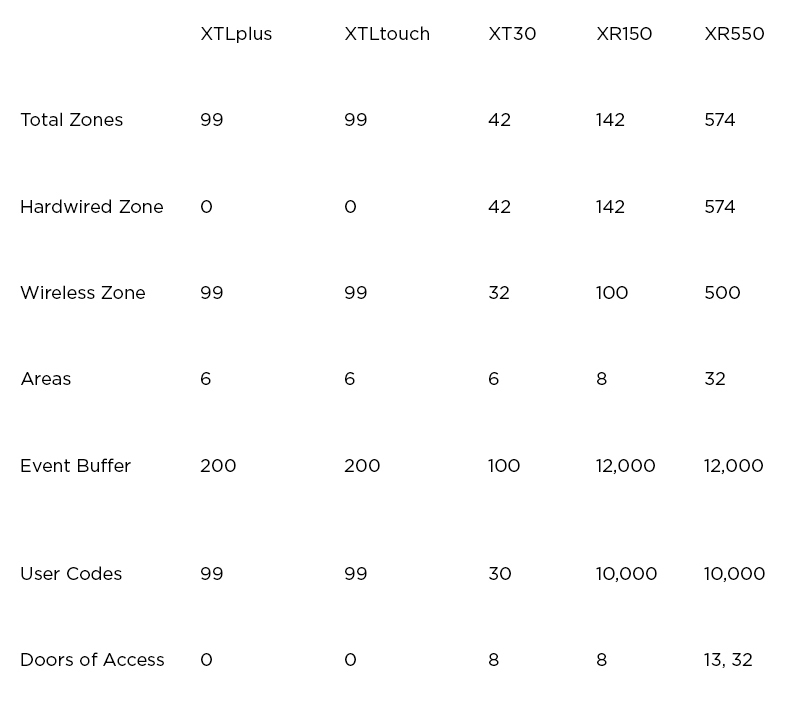Click the XR550 Total Zones value 574
The width and height of the screenshot is (791, 708).
click(720, 120)
